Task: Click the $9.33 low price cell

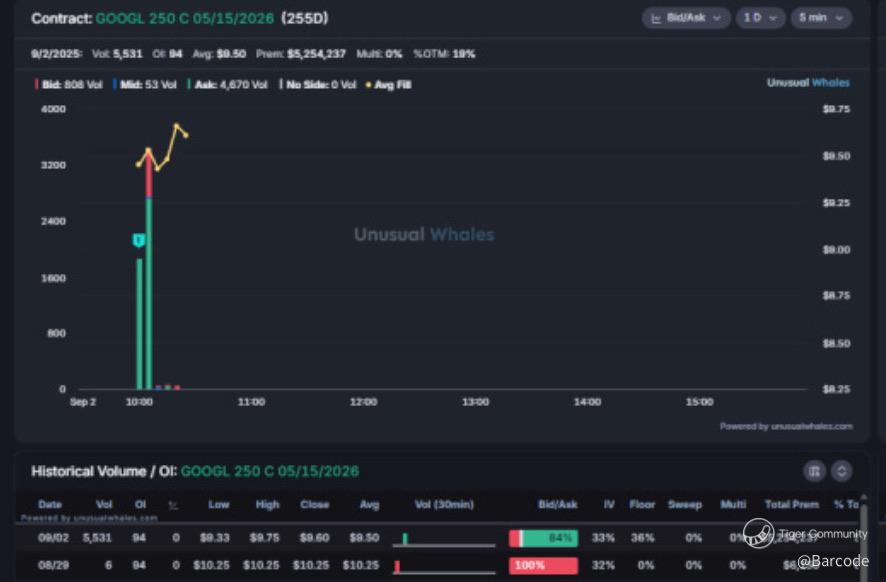Action: click(x=215, y=537)
